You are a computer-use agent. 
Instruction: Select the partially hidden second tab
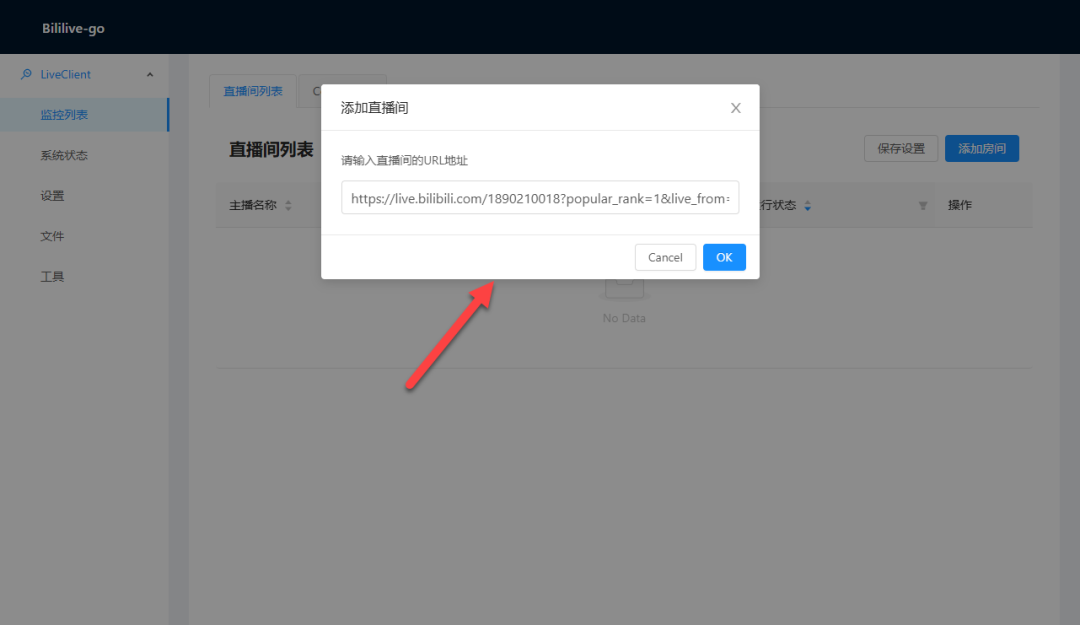click(x=311, y=91)
